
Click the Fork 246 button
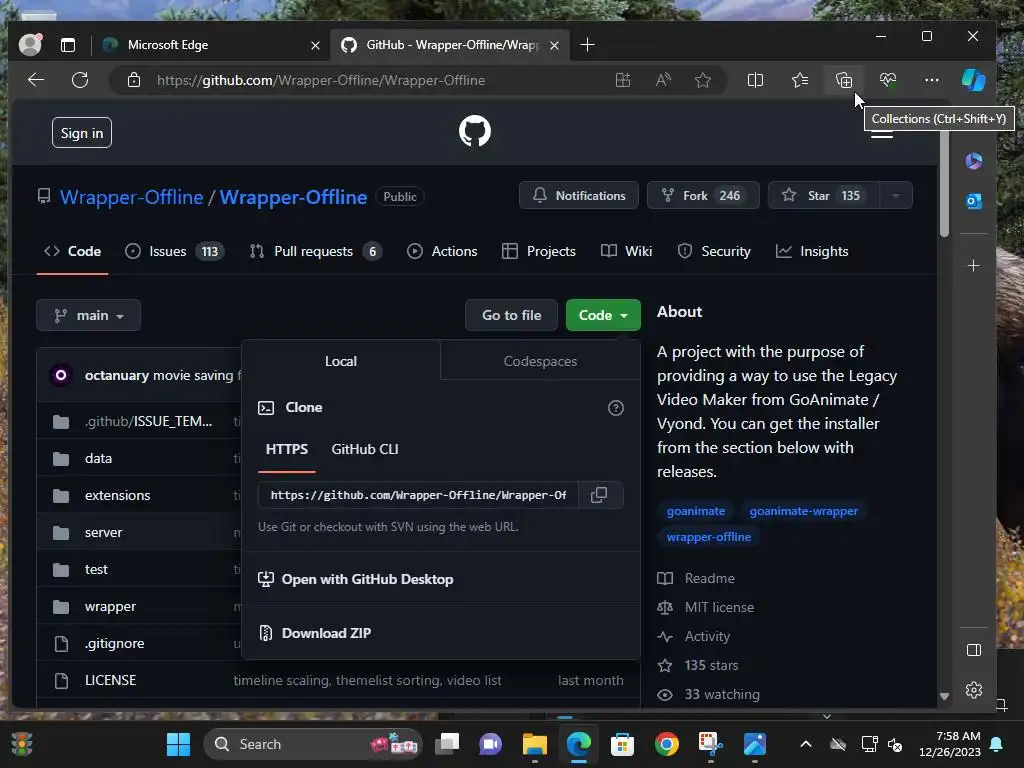pyautogui.click(x=703, y=196)
